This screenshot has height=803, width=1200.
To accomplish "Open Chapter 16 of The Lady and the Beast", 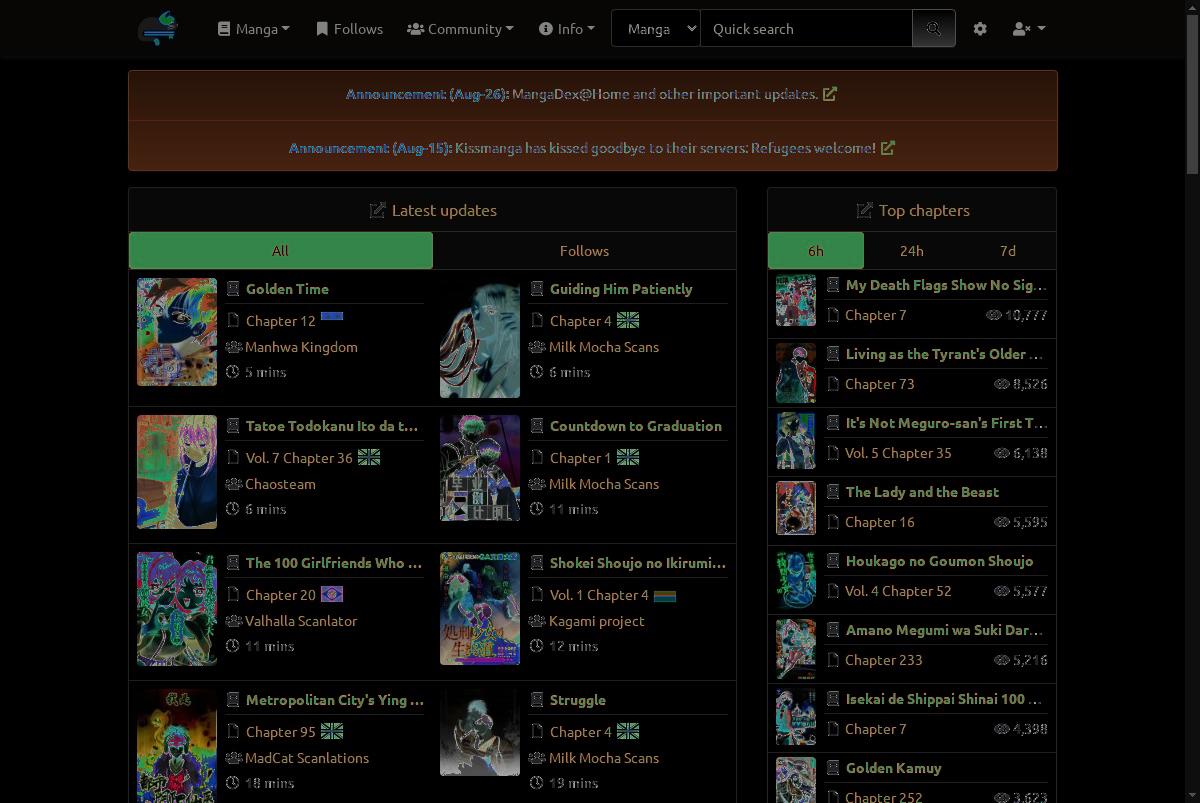I will tap(880, 522).
